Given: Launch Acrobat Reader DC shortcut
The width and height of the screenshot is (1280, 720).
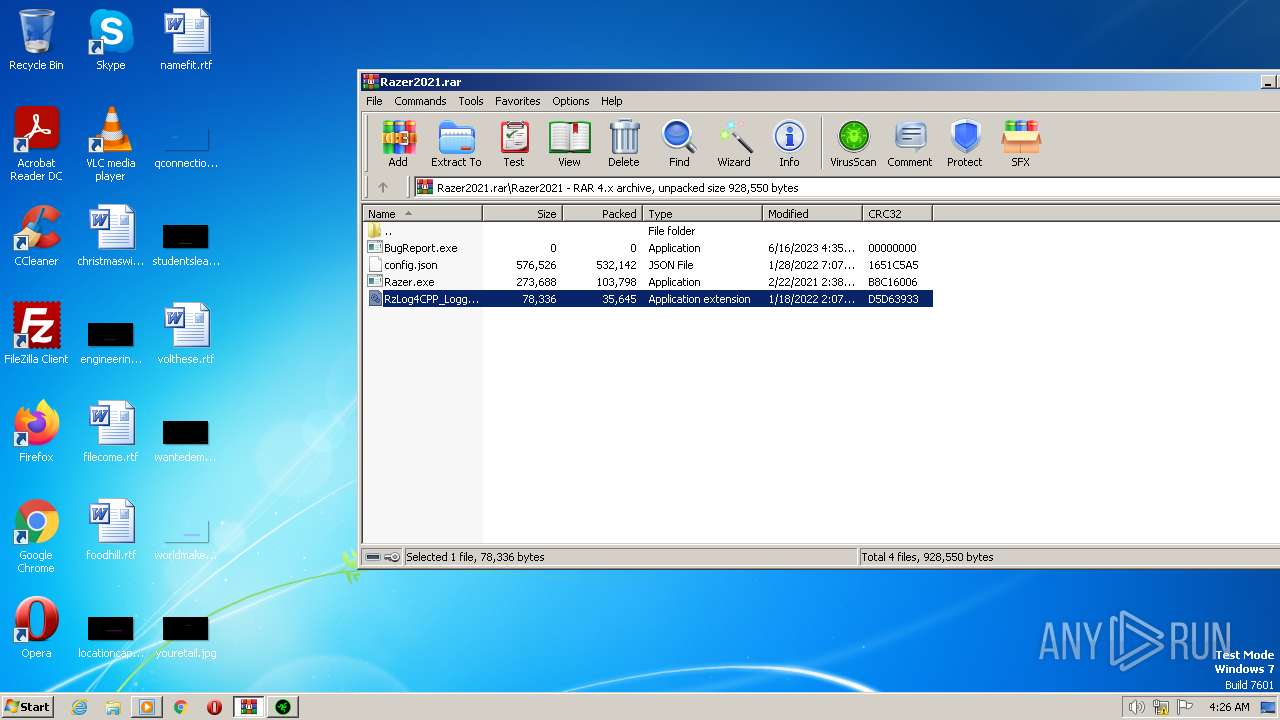Looking at the screenshot, I should [x=36, y=144].
